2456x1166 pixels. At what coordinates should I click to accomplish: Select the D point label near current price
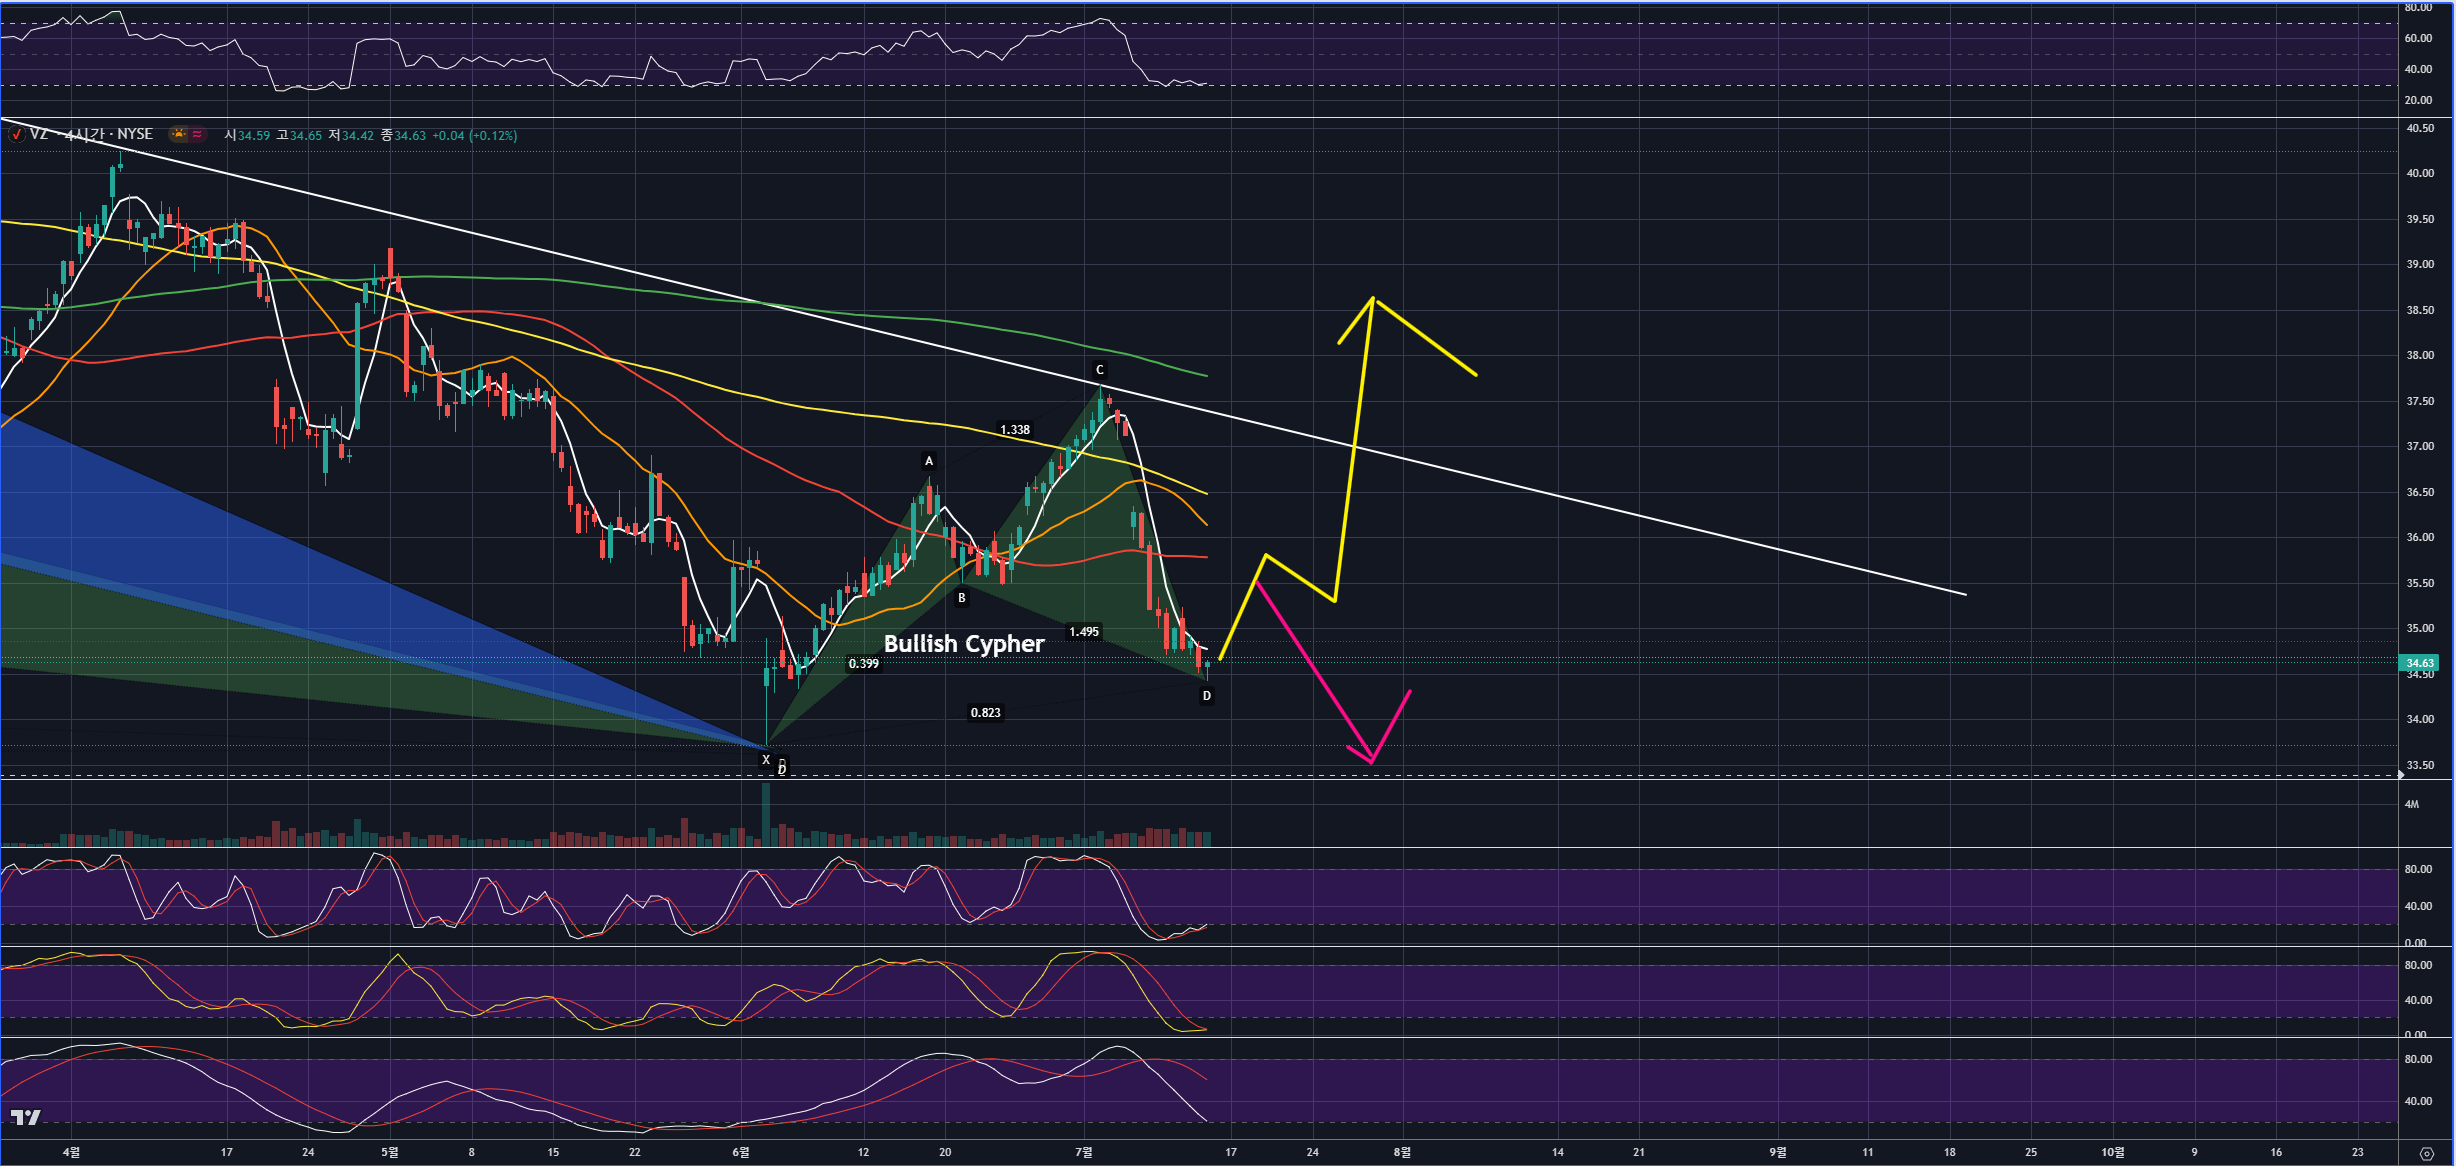[1207, 696]
